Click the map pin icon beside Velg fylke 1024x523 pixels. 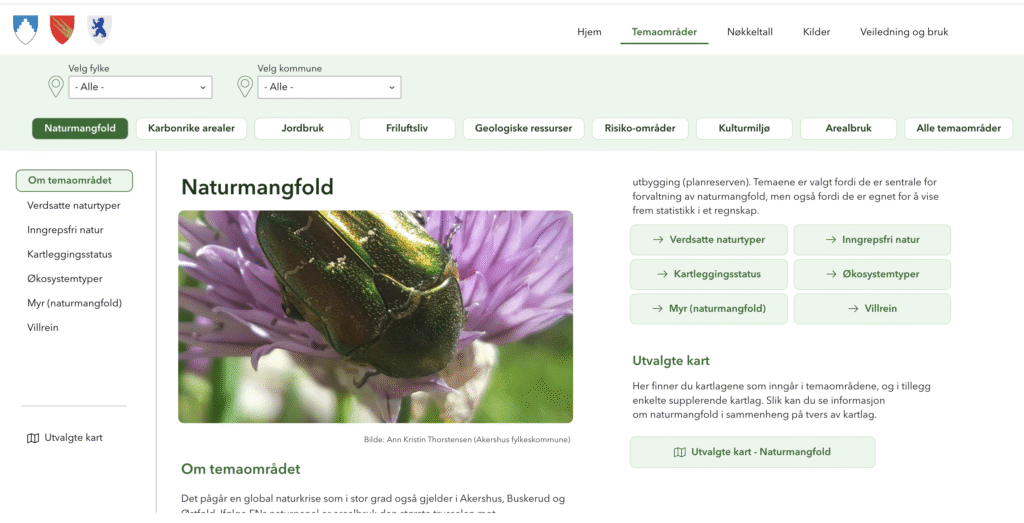(56, 87)
